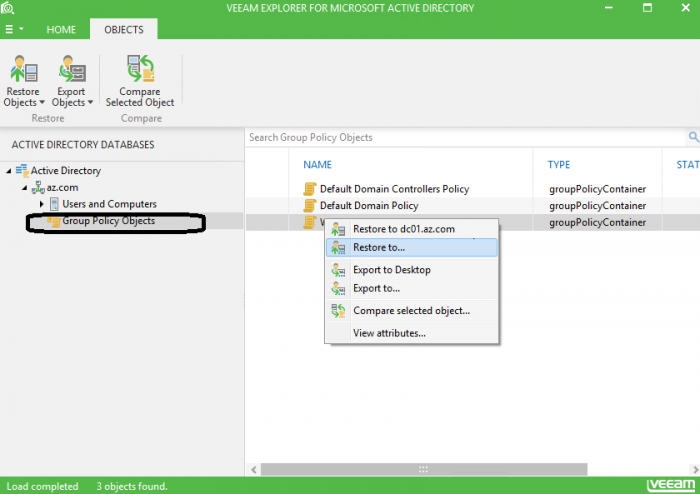Sort by the TYPE column header

(558, 165)
